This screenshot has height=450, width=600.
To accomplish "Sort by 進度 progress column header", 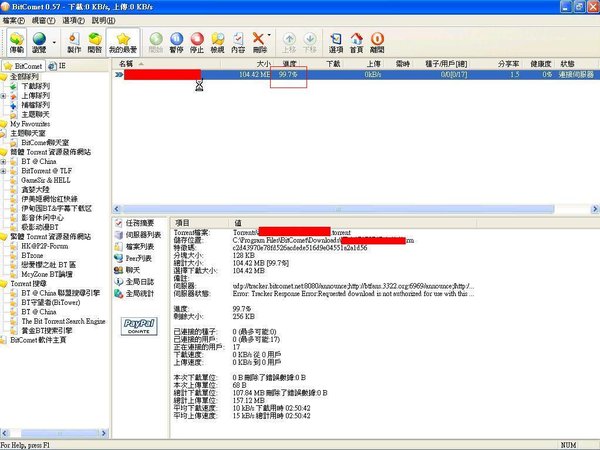I will click(289, 64).
